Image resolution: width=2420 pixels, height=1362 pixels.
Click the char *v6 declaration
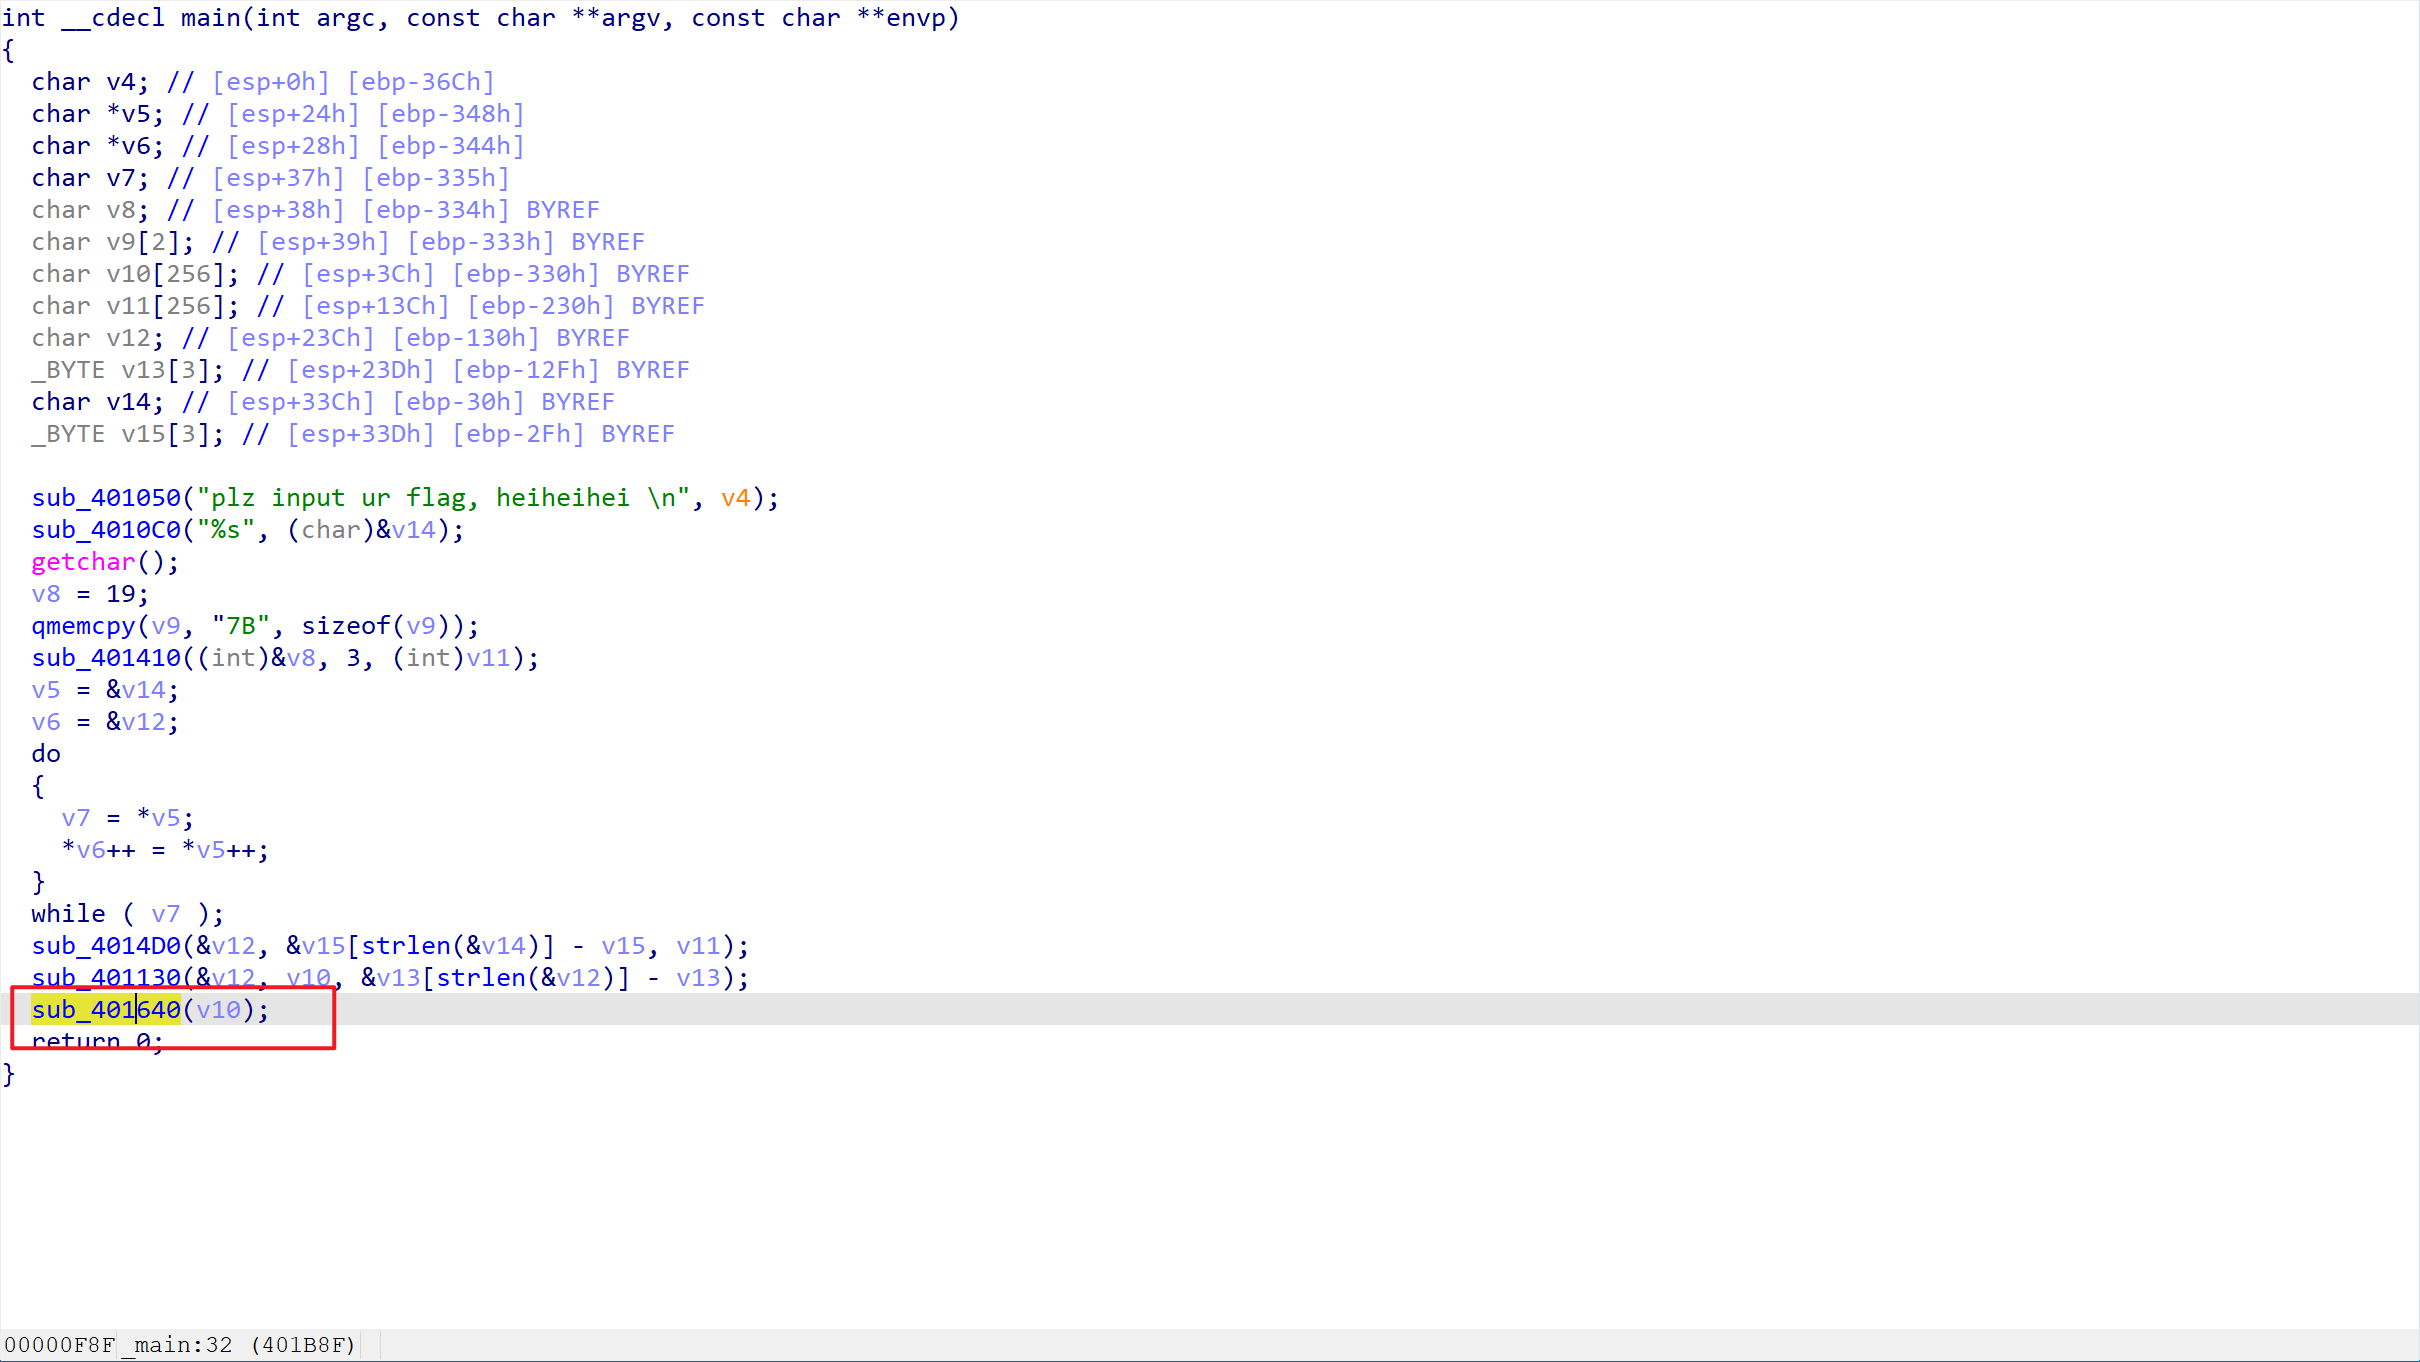pyautogui.click(x=278, y=145)
